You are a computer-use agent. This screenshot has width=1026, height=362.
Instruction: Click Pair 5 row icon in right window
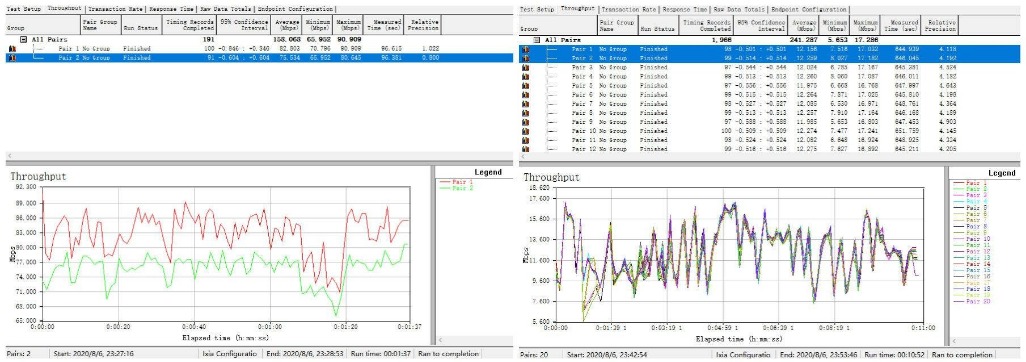(x=525, y=86)
